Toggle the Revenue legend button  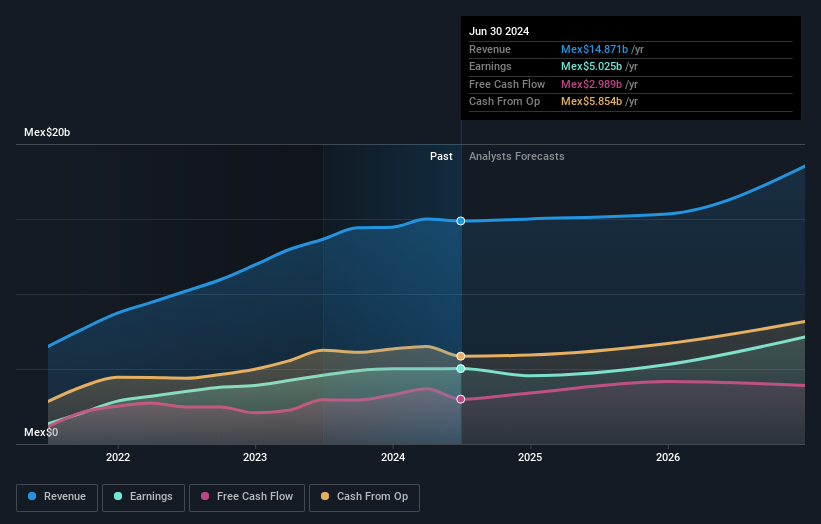click(57, 497)
